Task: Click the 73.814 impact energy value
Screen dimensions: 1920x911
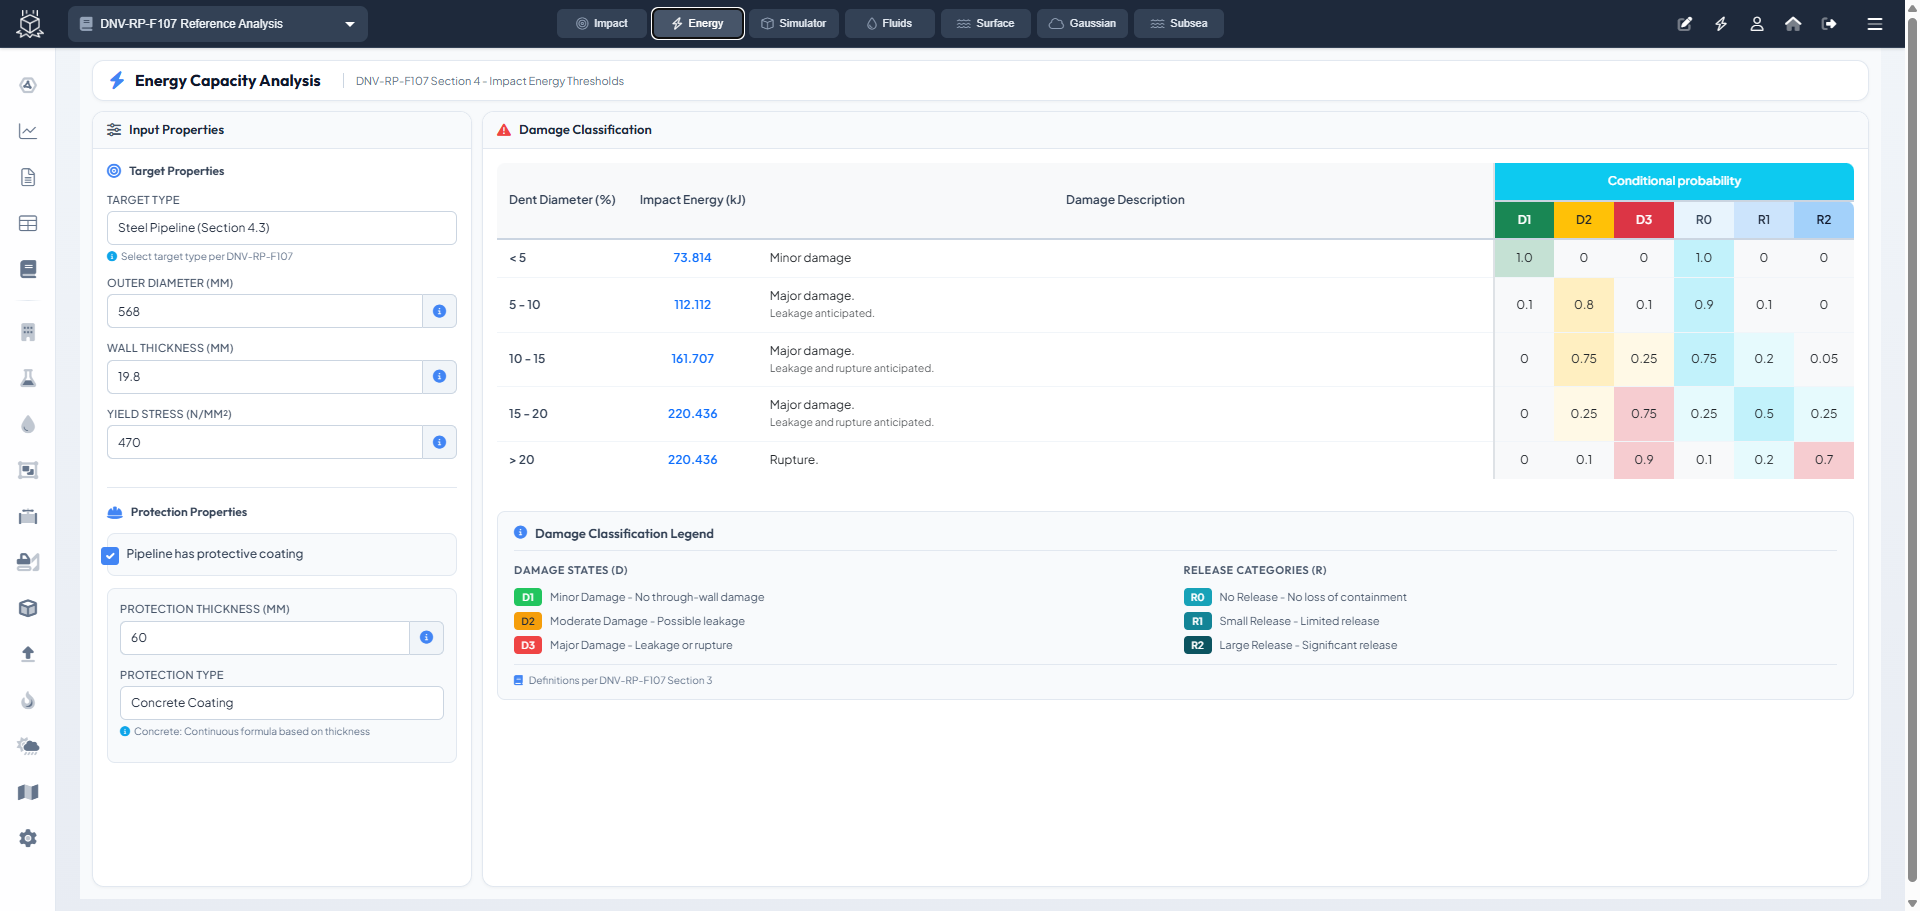Action: (692, 258)
